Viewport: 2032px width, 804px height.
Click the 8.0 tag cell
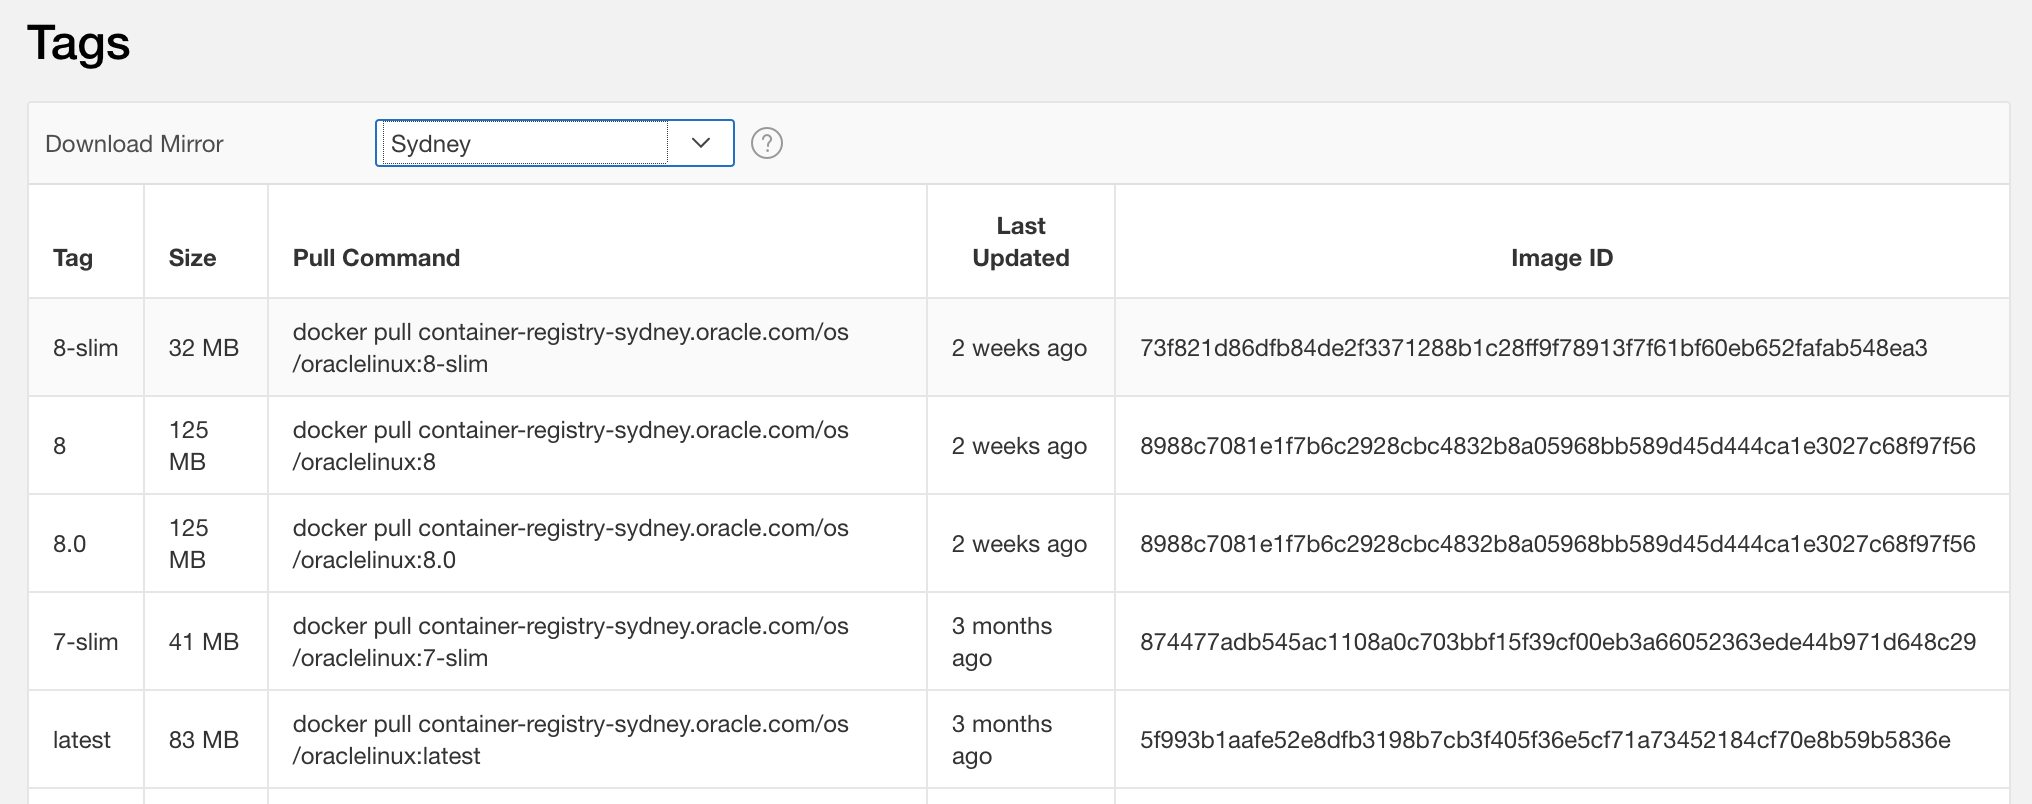[x=70, y=544]
